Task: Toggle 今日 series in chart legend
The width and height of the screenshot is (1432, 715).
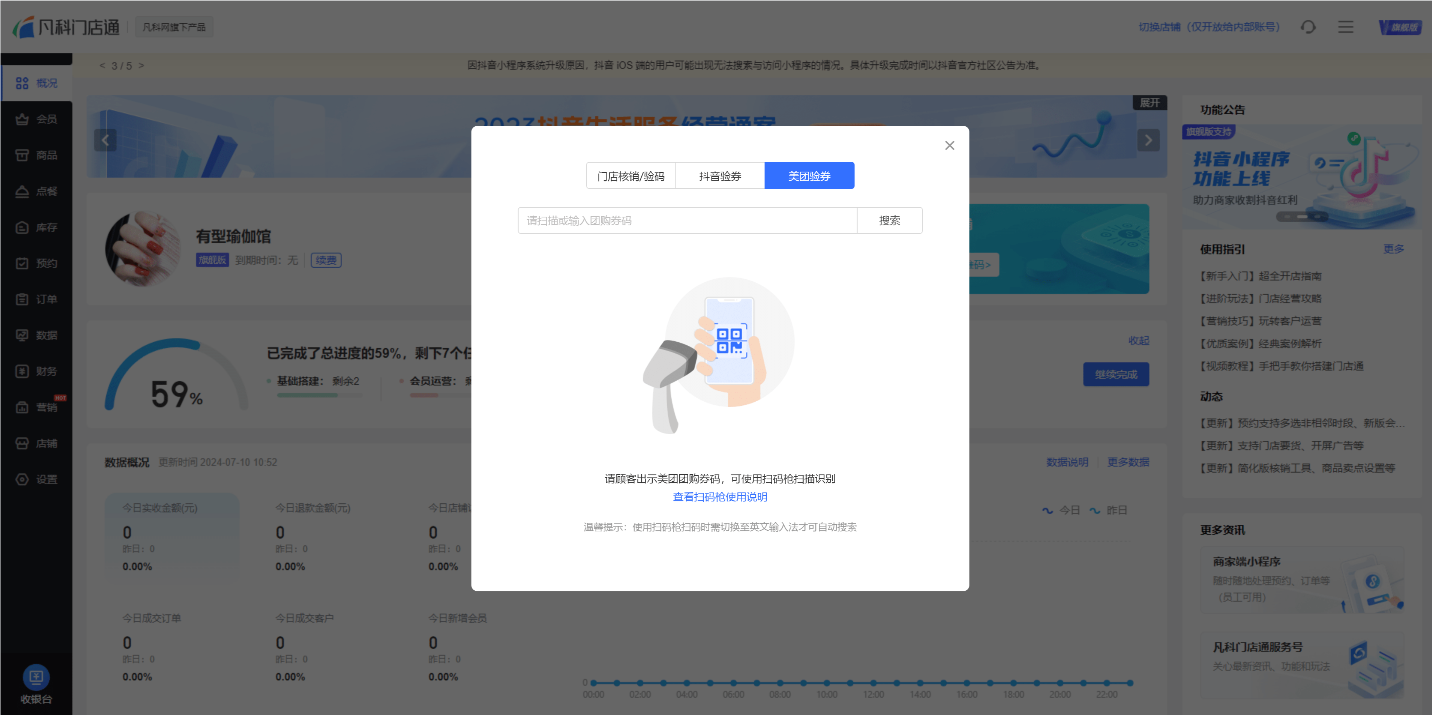Action: pos(1062,510)
